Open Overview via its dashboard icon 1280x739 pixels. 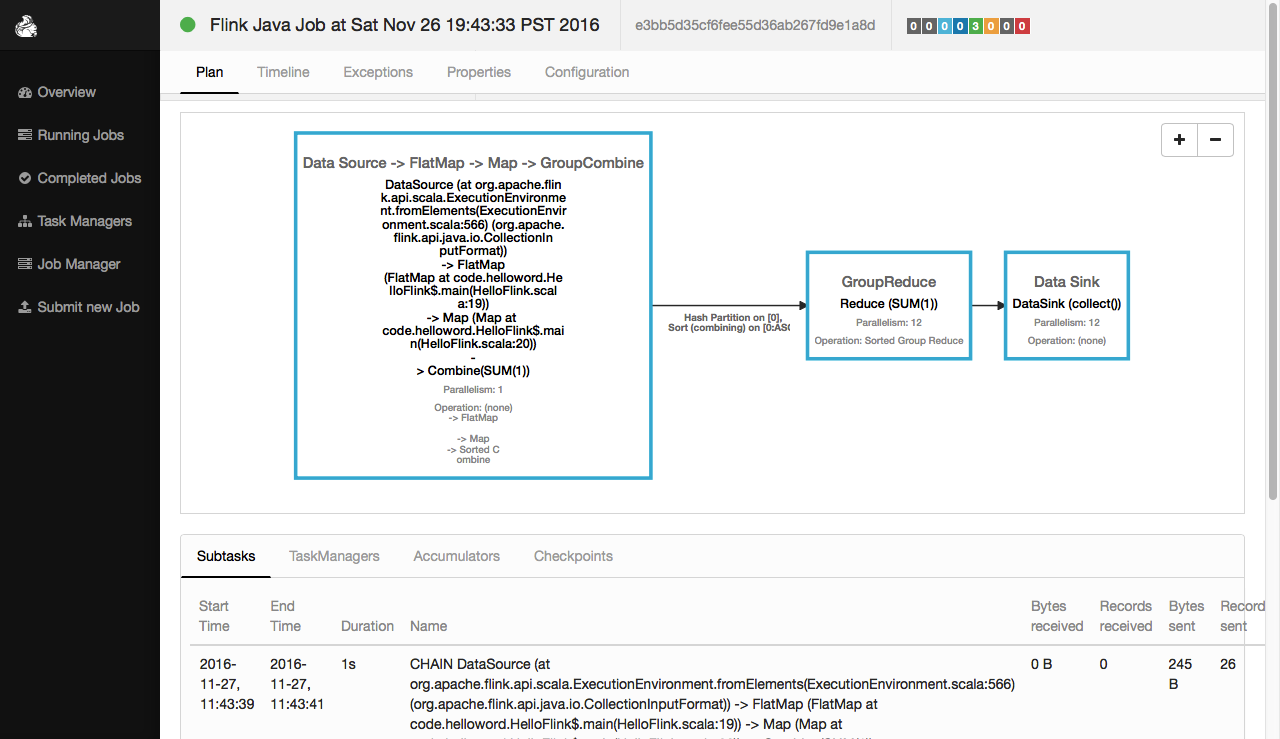click(x=25, y=92)
